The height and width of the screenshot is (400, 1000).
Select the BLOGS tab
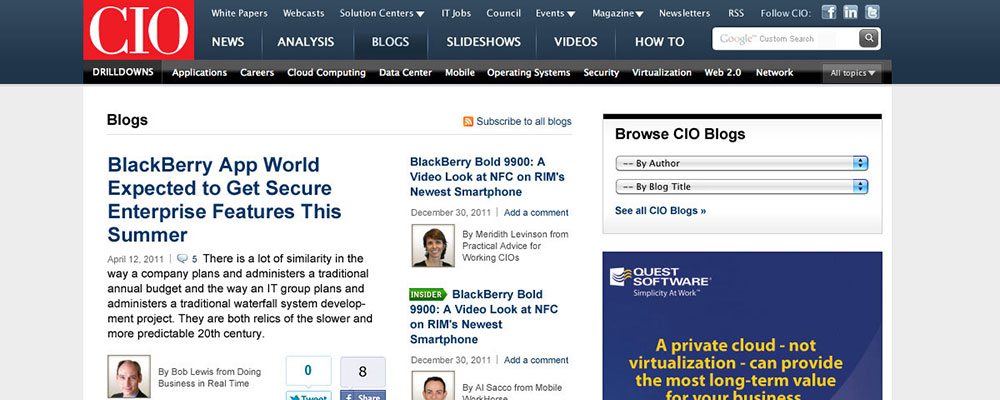tap(390, 42)
